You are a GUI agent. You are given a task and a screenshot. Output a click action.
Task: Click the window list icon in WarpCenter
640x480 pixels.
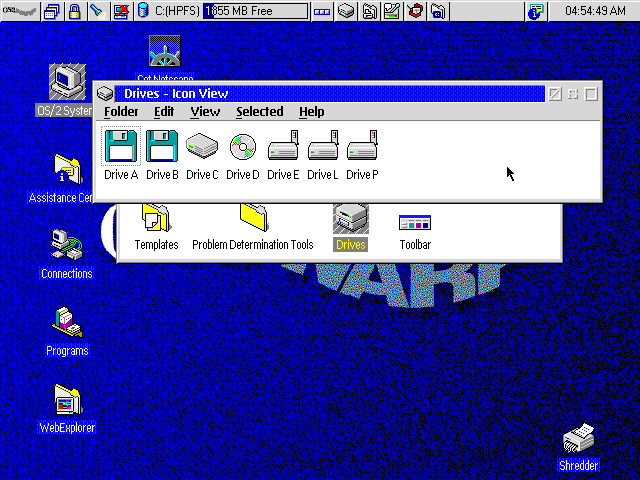tap(52, 11)
